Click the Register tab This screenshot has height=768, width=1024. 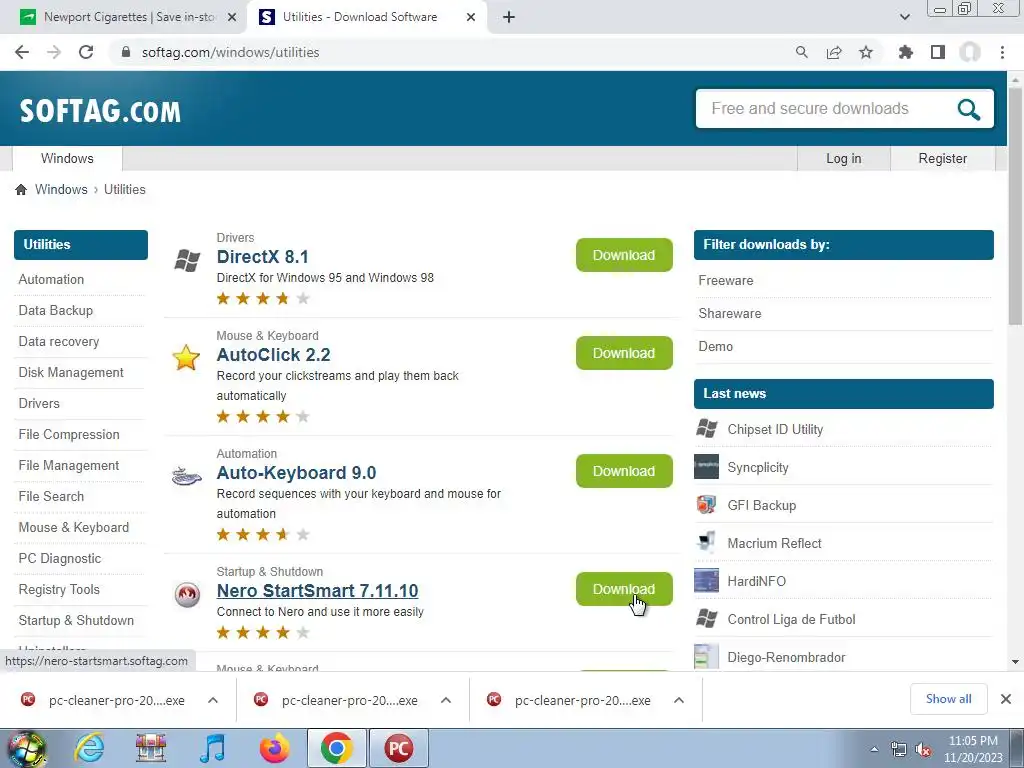[x=942, y=159]
